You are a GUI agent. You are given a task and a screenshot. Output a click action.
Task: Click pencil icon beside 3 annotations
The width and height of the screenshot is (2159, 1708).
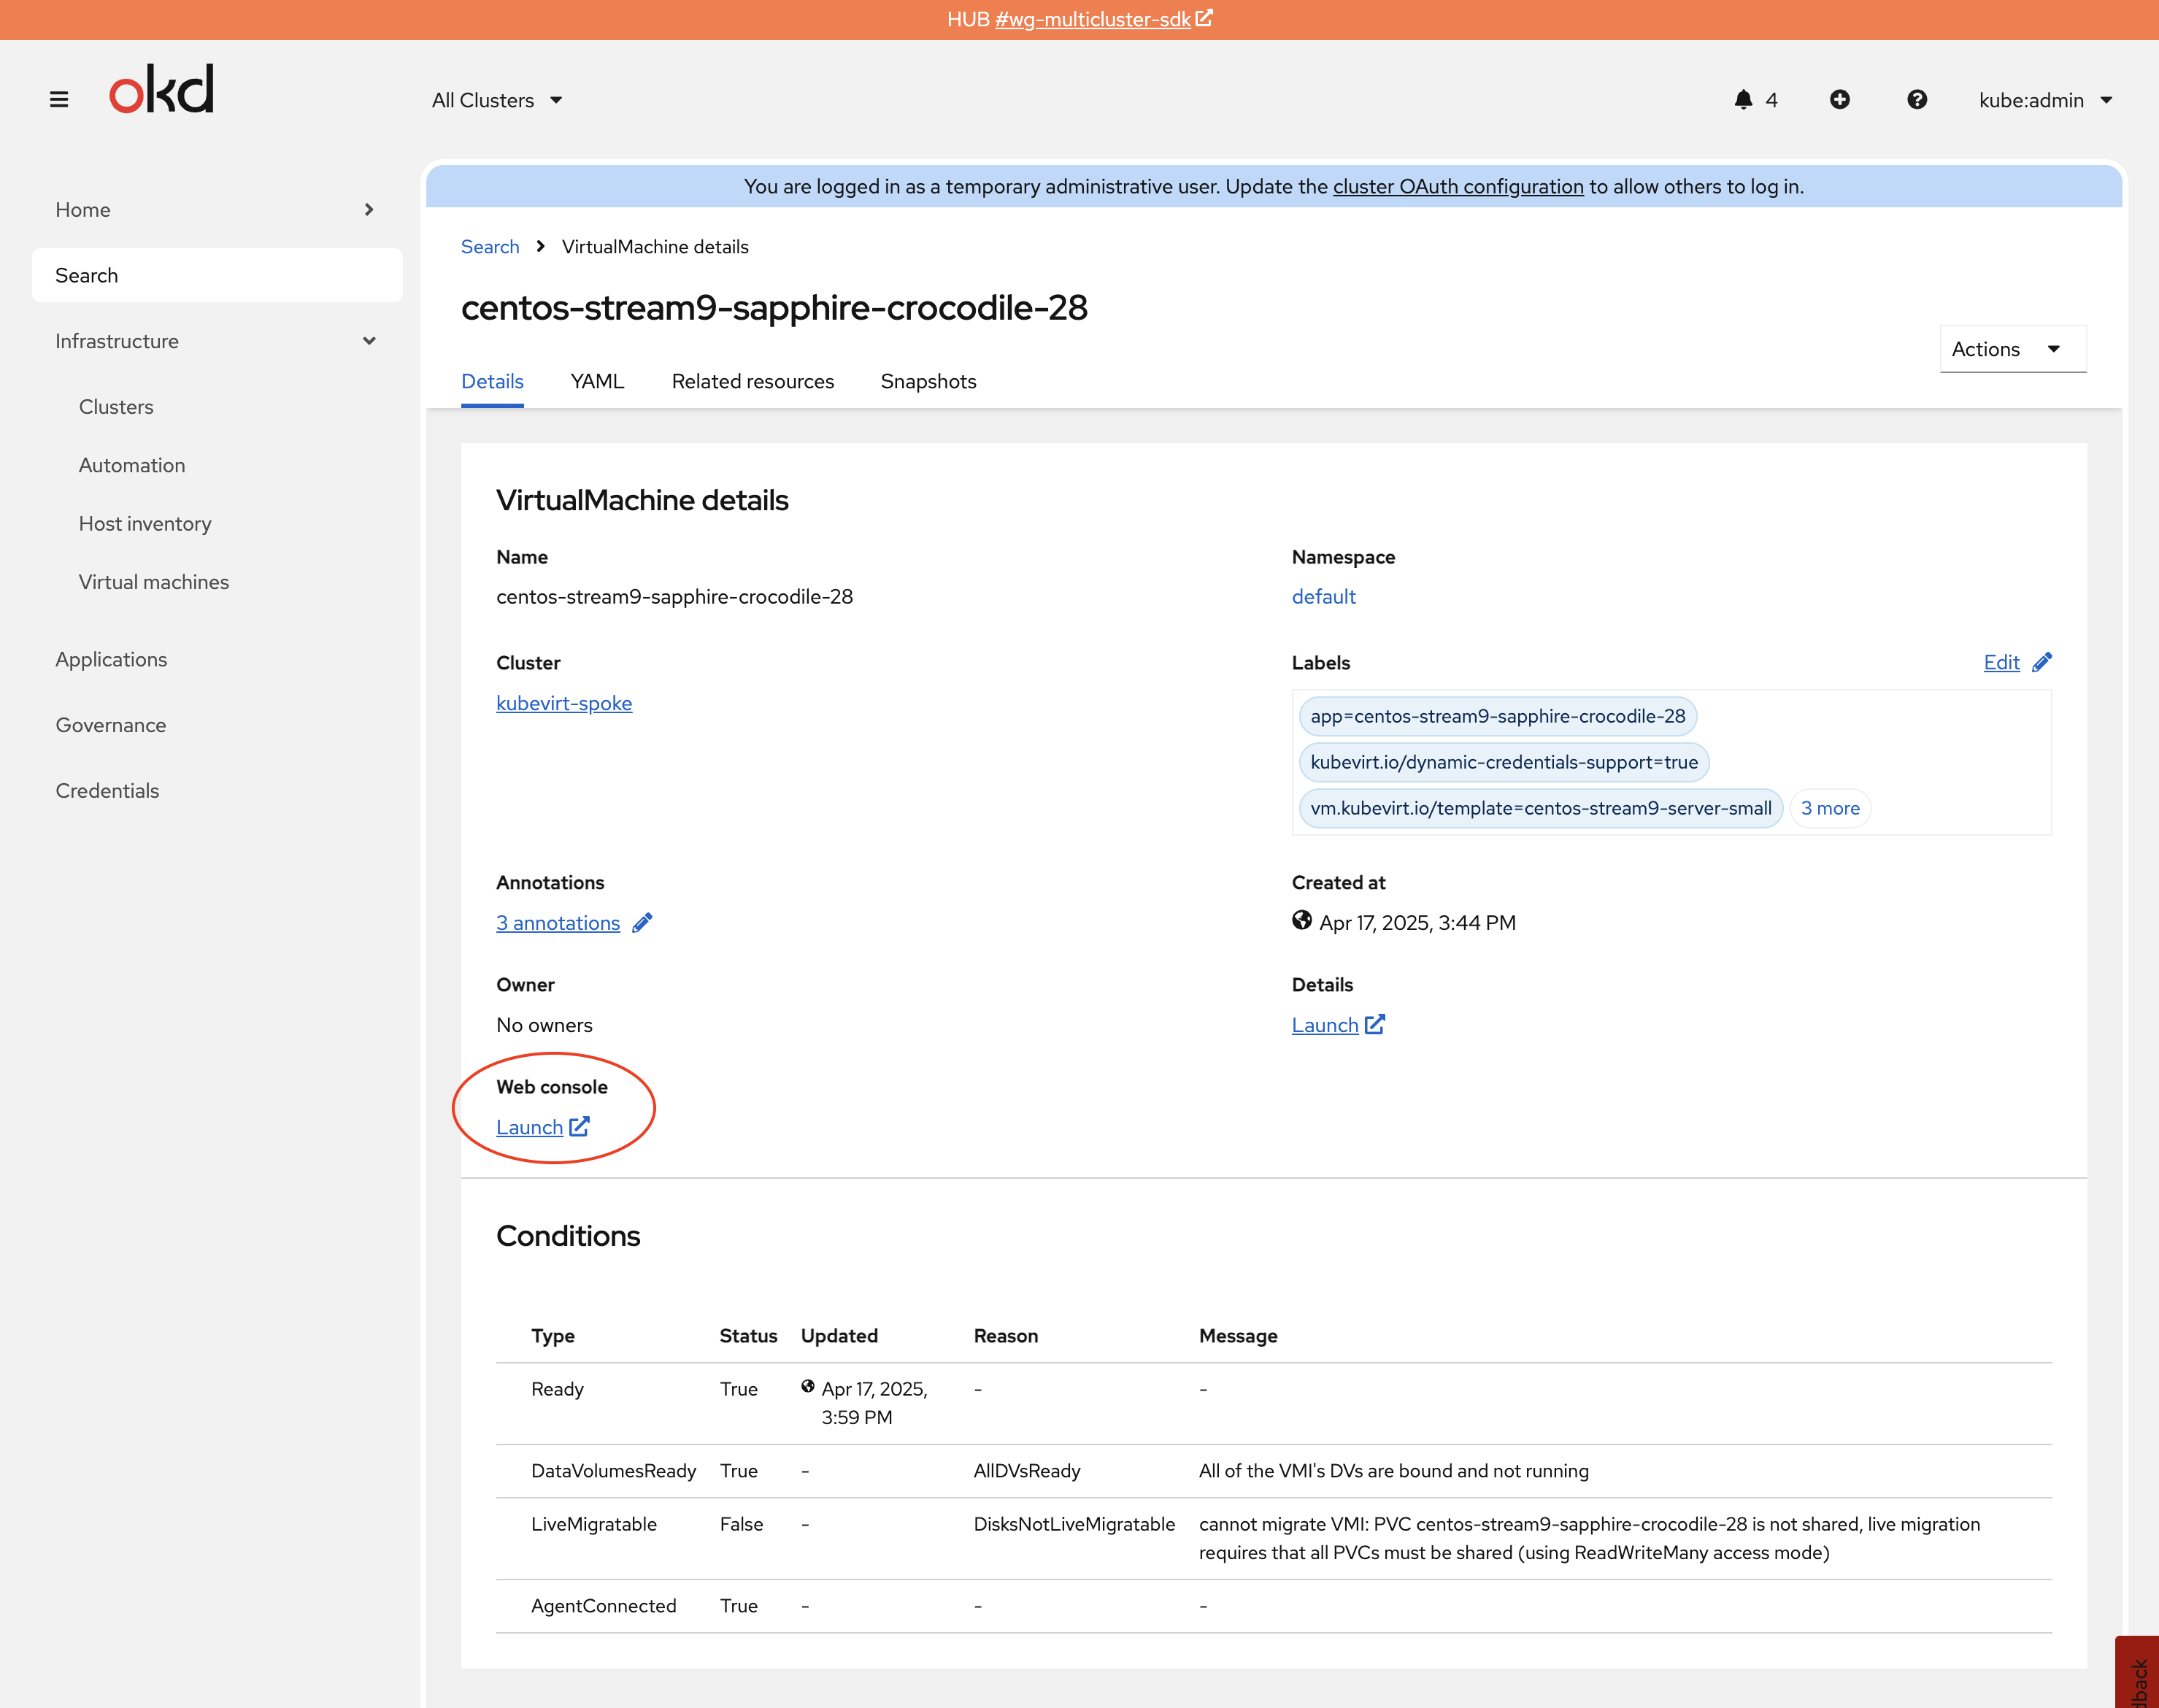pos(642,923)
